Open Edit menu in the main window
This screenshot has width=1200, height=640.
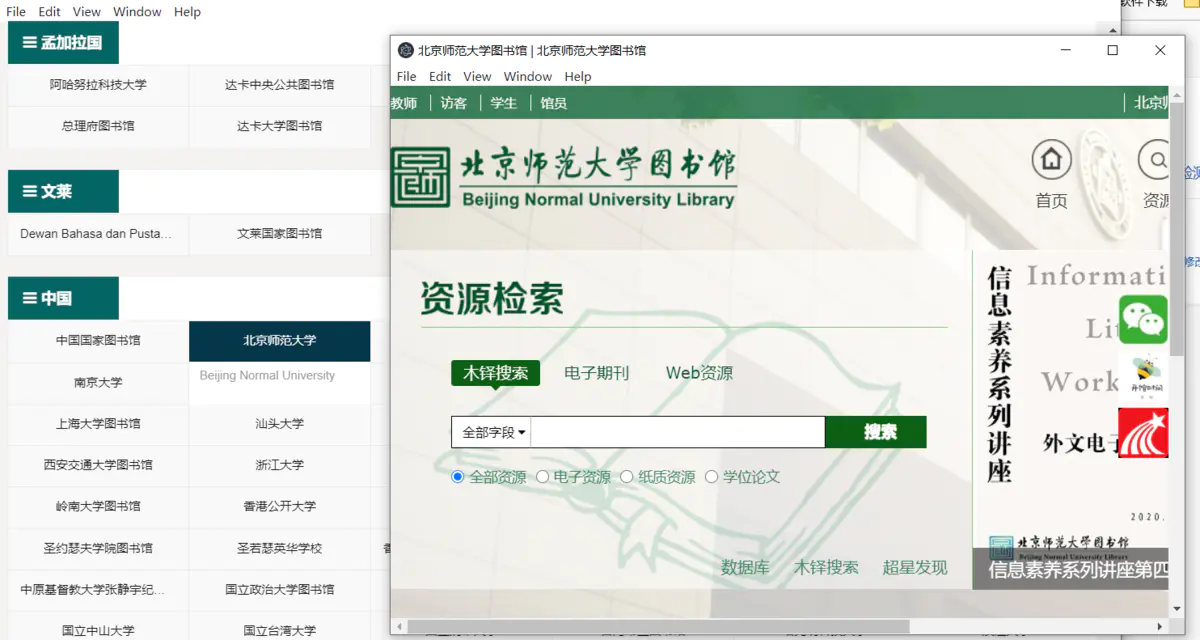[50, 12]
